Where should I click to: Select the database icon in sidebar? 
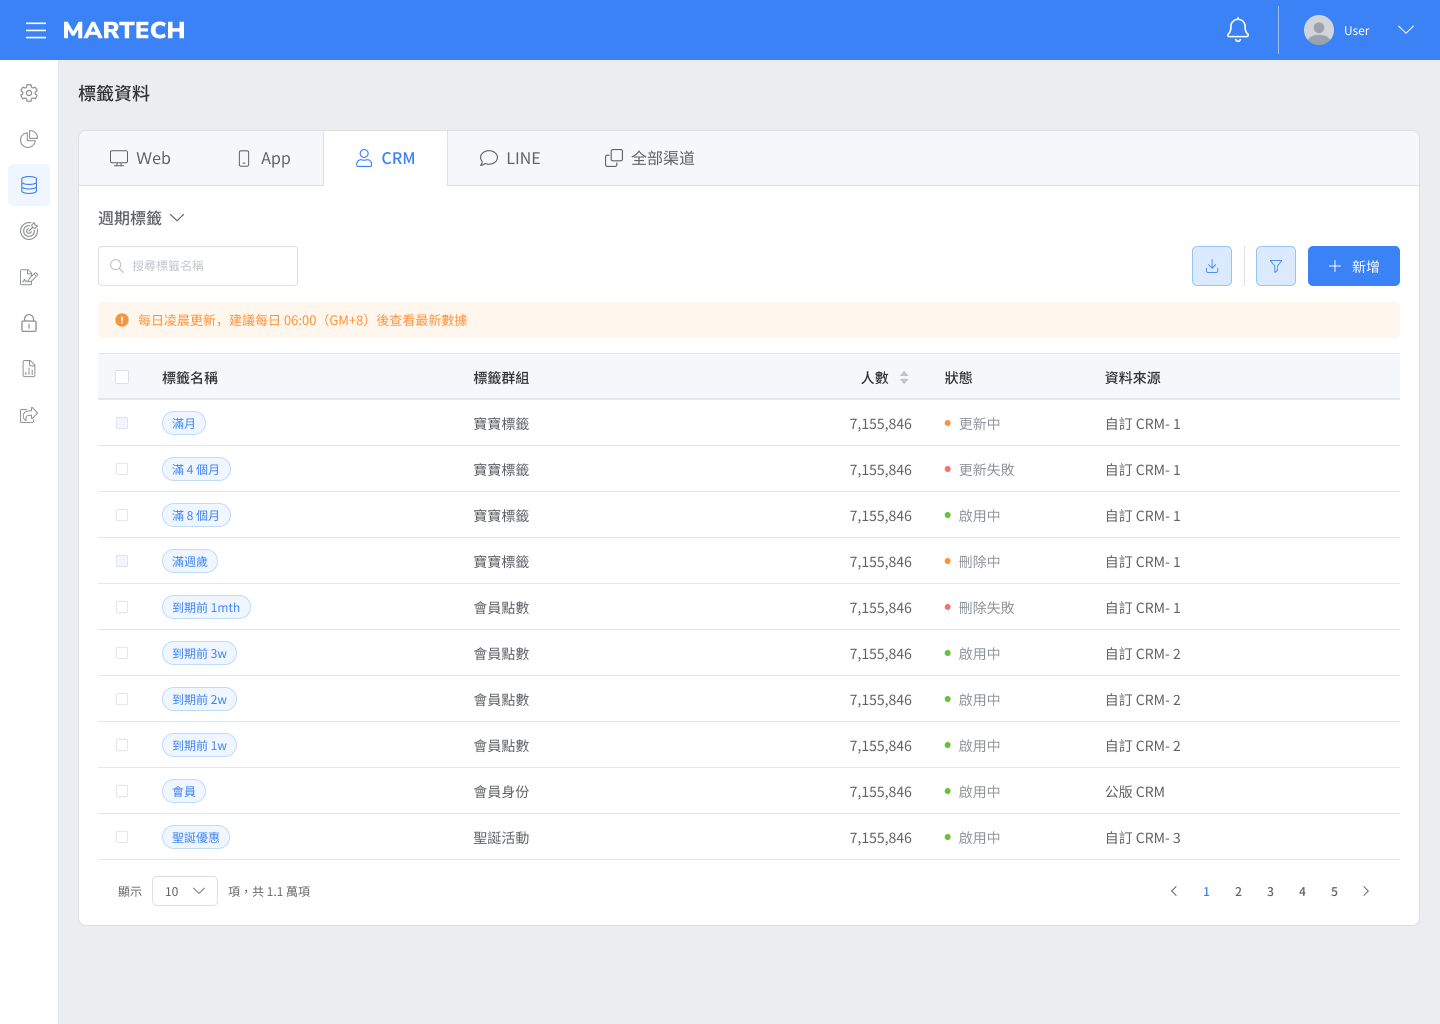[x=29, y=185]
